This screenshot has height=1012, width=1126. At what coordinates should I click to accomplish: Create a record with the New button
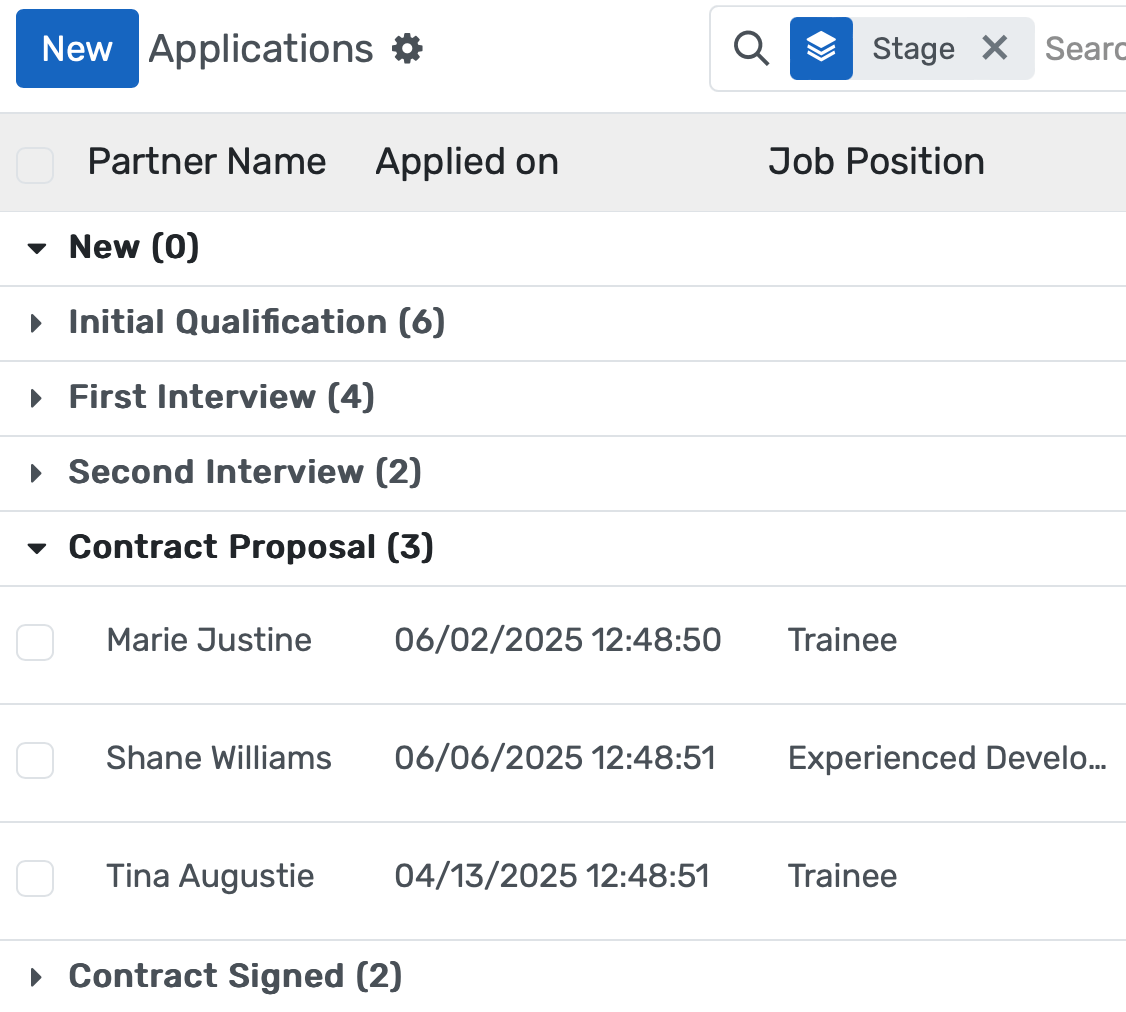pos(77,47)
